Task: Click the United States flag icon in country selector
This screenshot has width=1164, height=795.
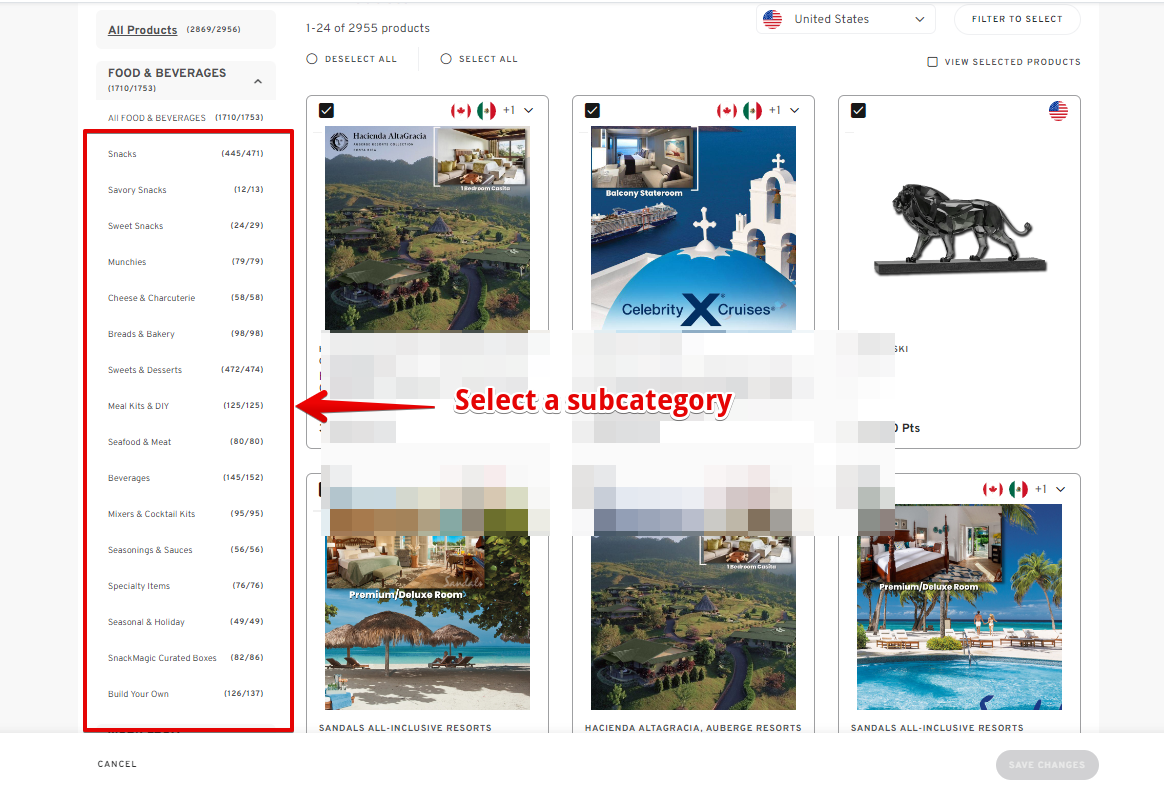Action: [772, 19]
